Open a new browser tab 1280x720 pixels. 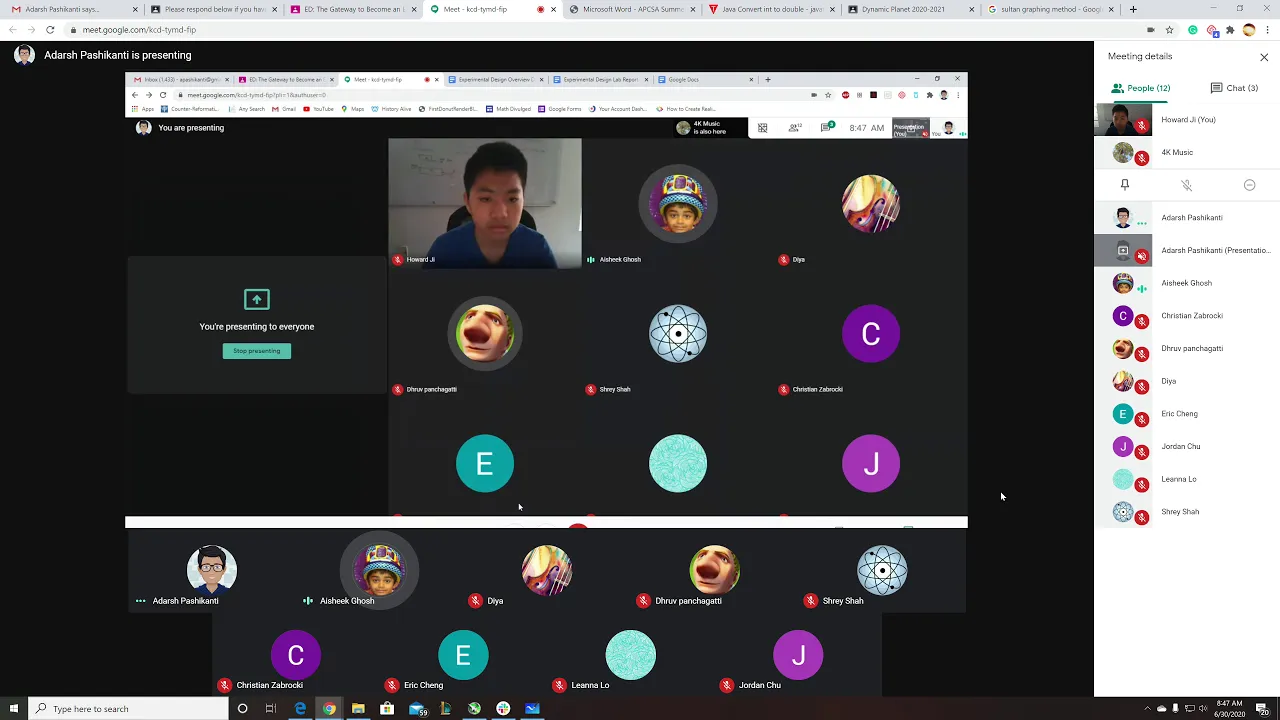1133,9
